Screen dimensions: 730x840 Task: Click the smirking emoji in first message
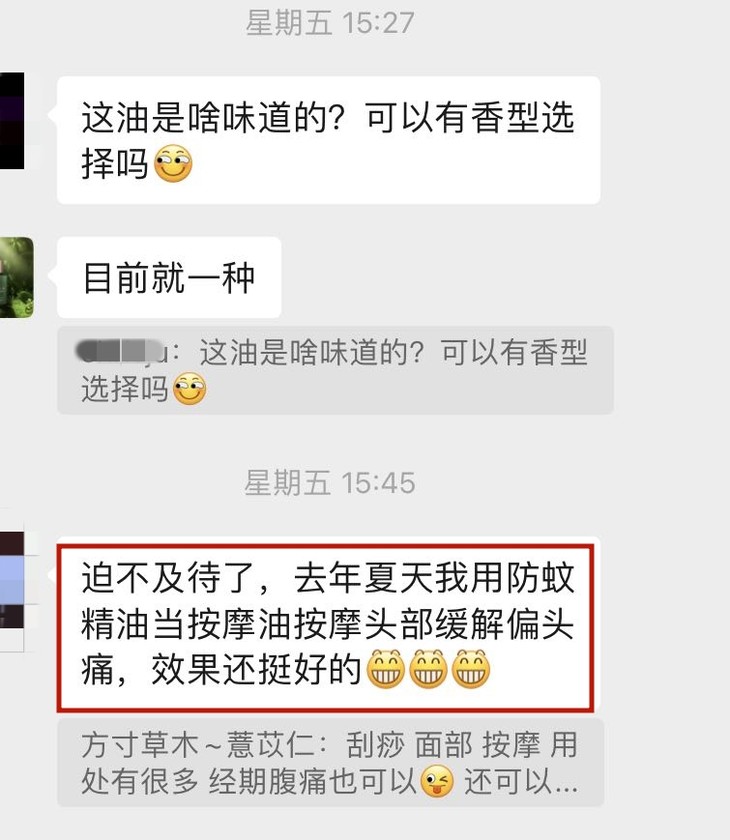(173, 163)
